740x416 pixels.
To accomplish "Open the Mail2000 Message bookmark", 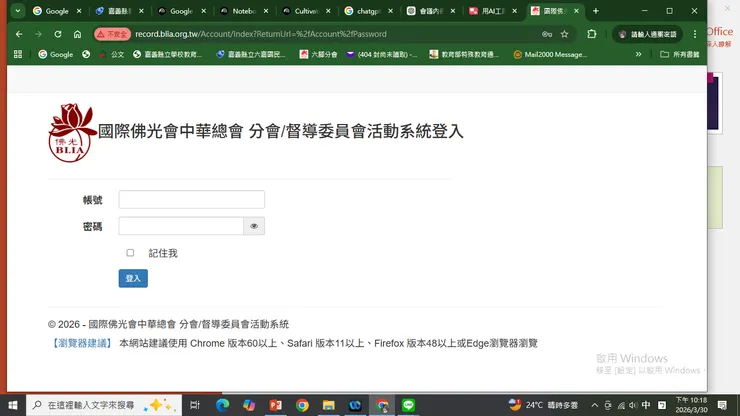I will (x=550, y=54).
